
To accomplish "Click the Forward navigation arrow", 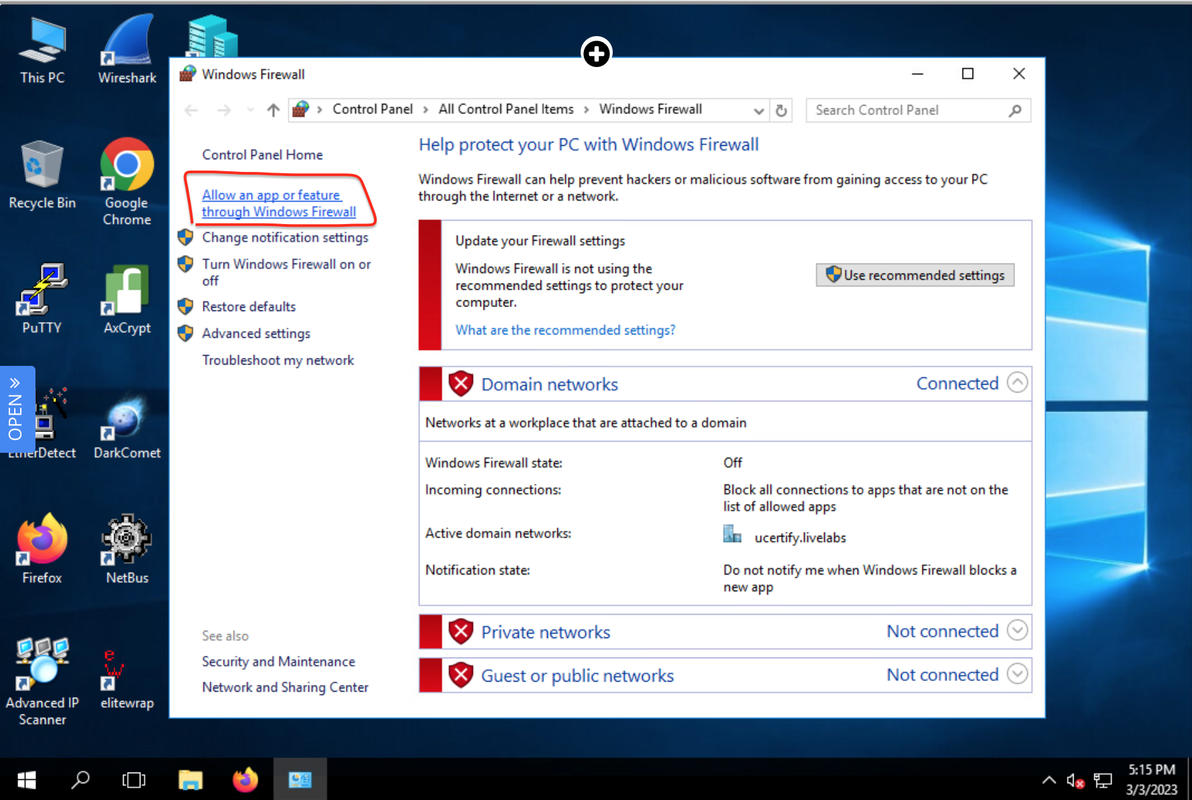I will [x=224, y=110].
